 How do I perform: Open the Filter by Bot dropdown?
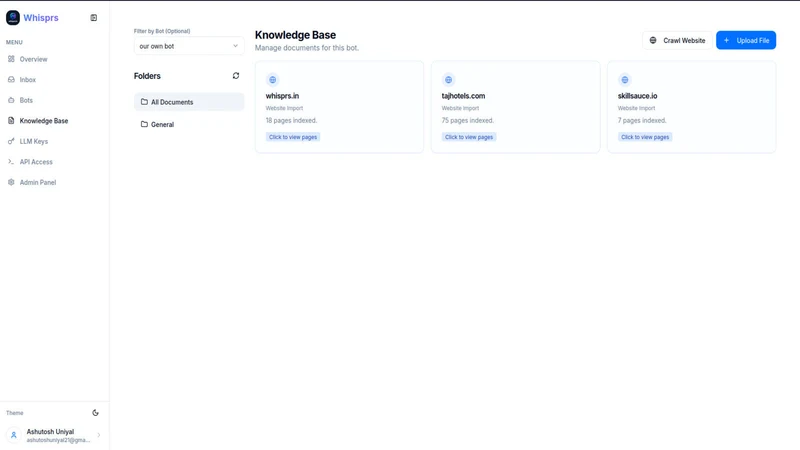pos(189,46)
